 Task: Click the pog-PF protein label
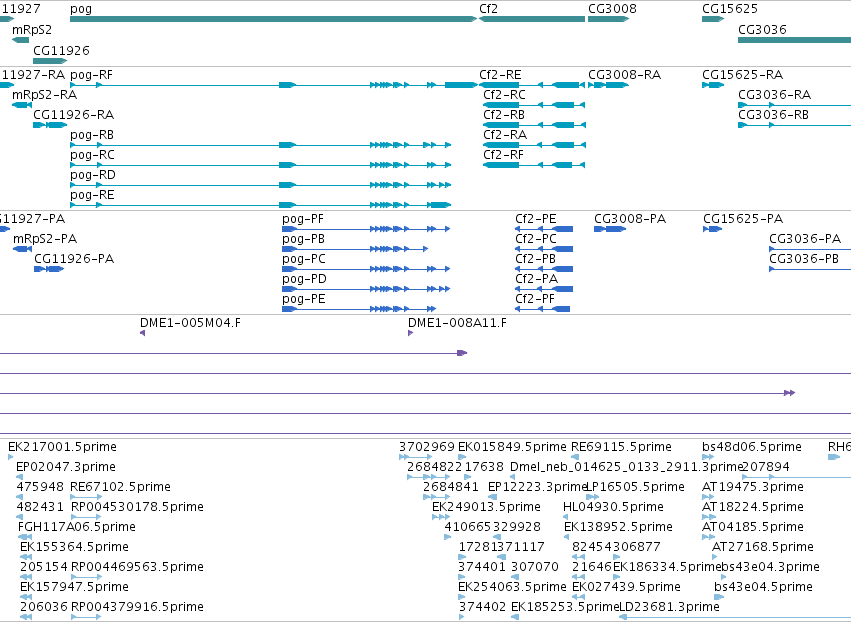(303, 219)
